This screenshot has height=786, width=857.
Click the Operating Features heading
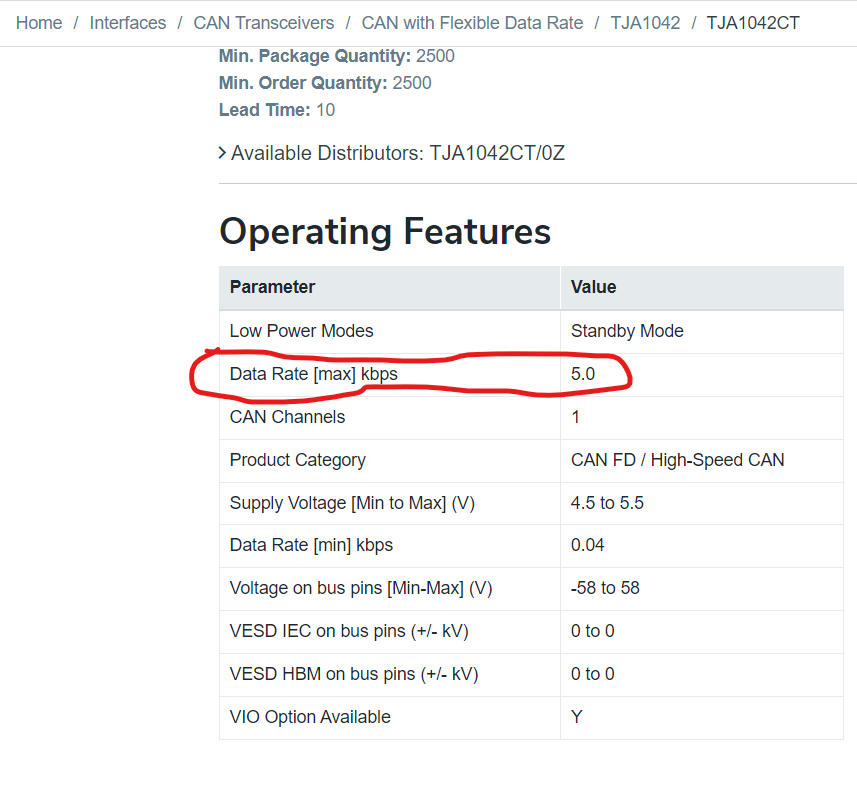(385, 231)
